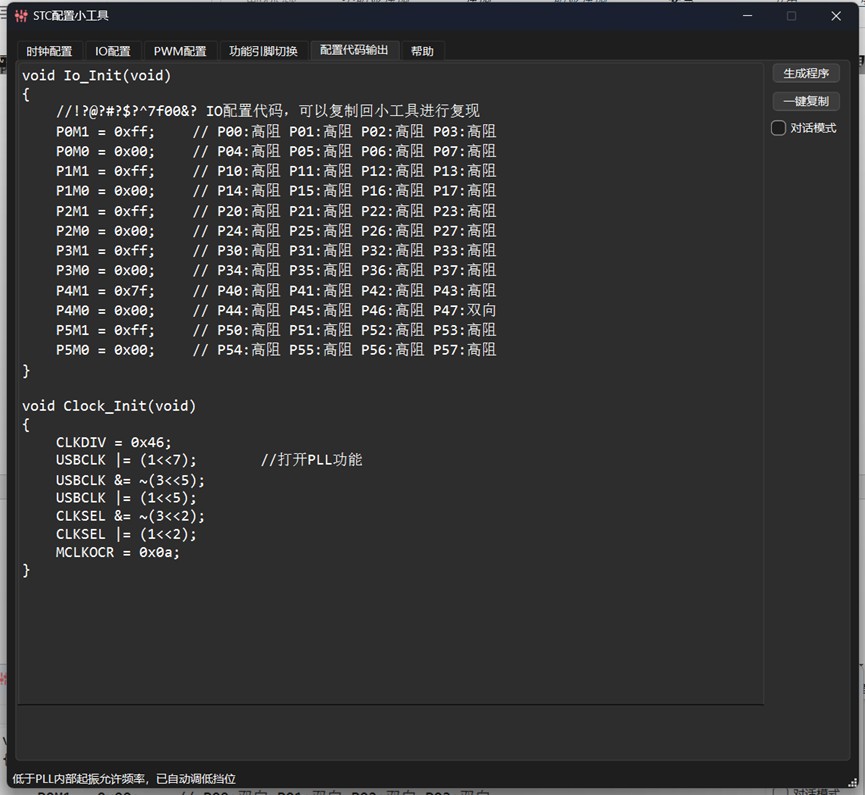The width and height of the screenshot is (865, 795).
Task: Click the maximize window button
Action: point(792,16)
